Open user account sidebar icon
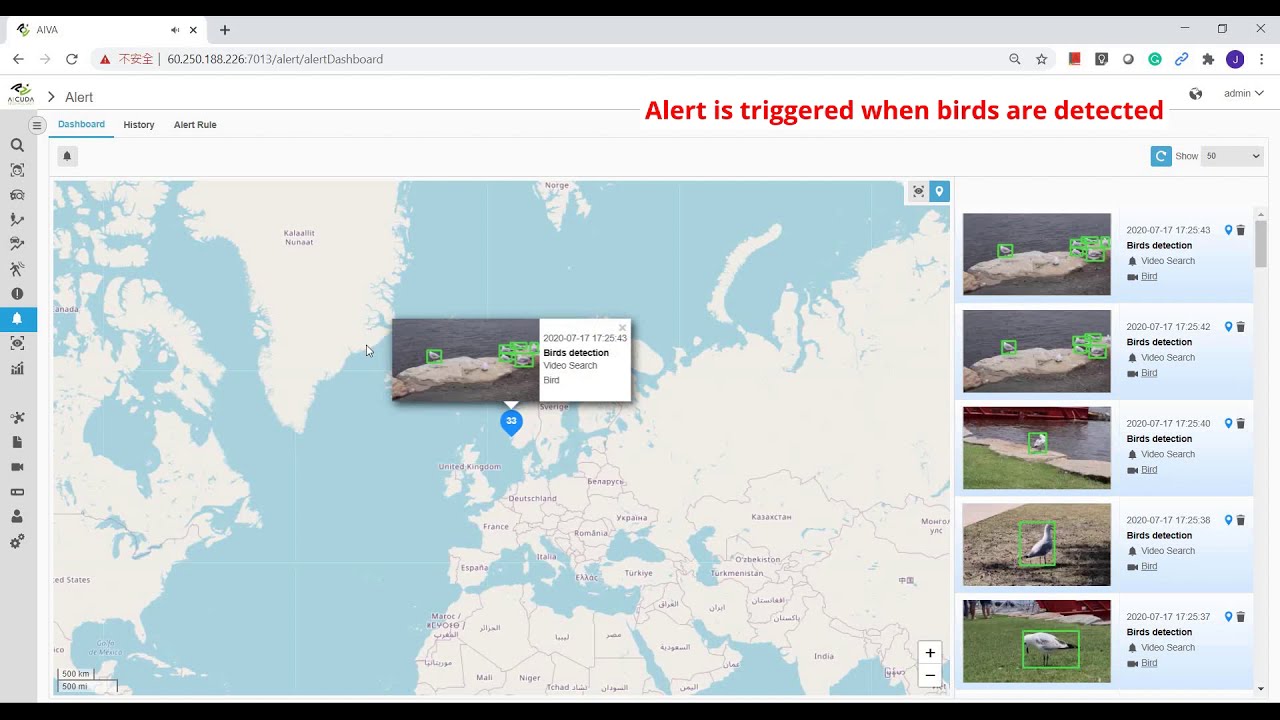This screenshot has width=1280, height=720. coord(17,517)
